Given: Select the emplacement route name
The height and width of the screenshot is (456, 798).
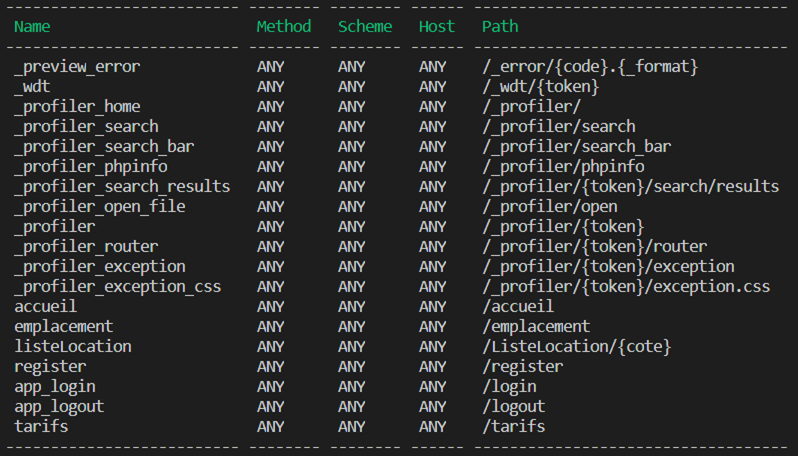Looking at the screenshot, I should 64,327.
